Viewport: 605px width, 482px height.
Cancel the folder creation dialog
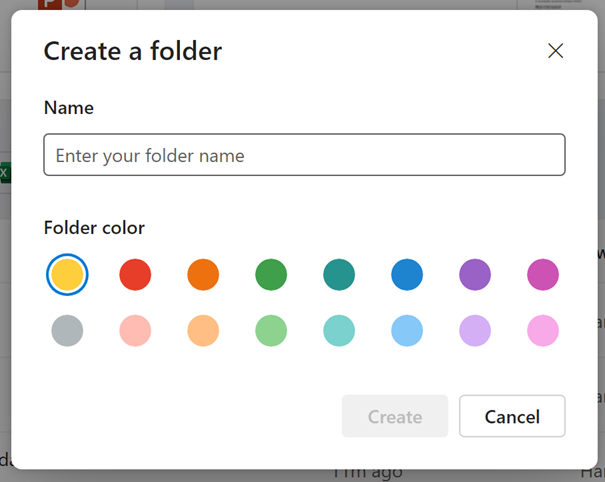(512, 416)
